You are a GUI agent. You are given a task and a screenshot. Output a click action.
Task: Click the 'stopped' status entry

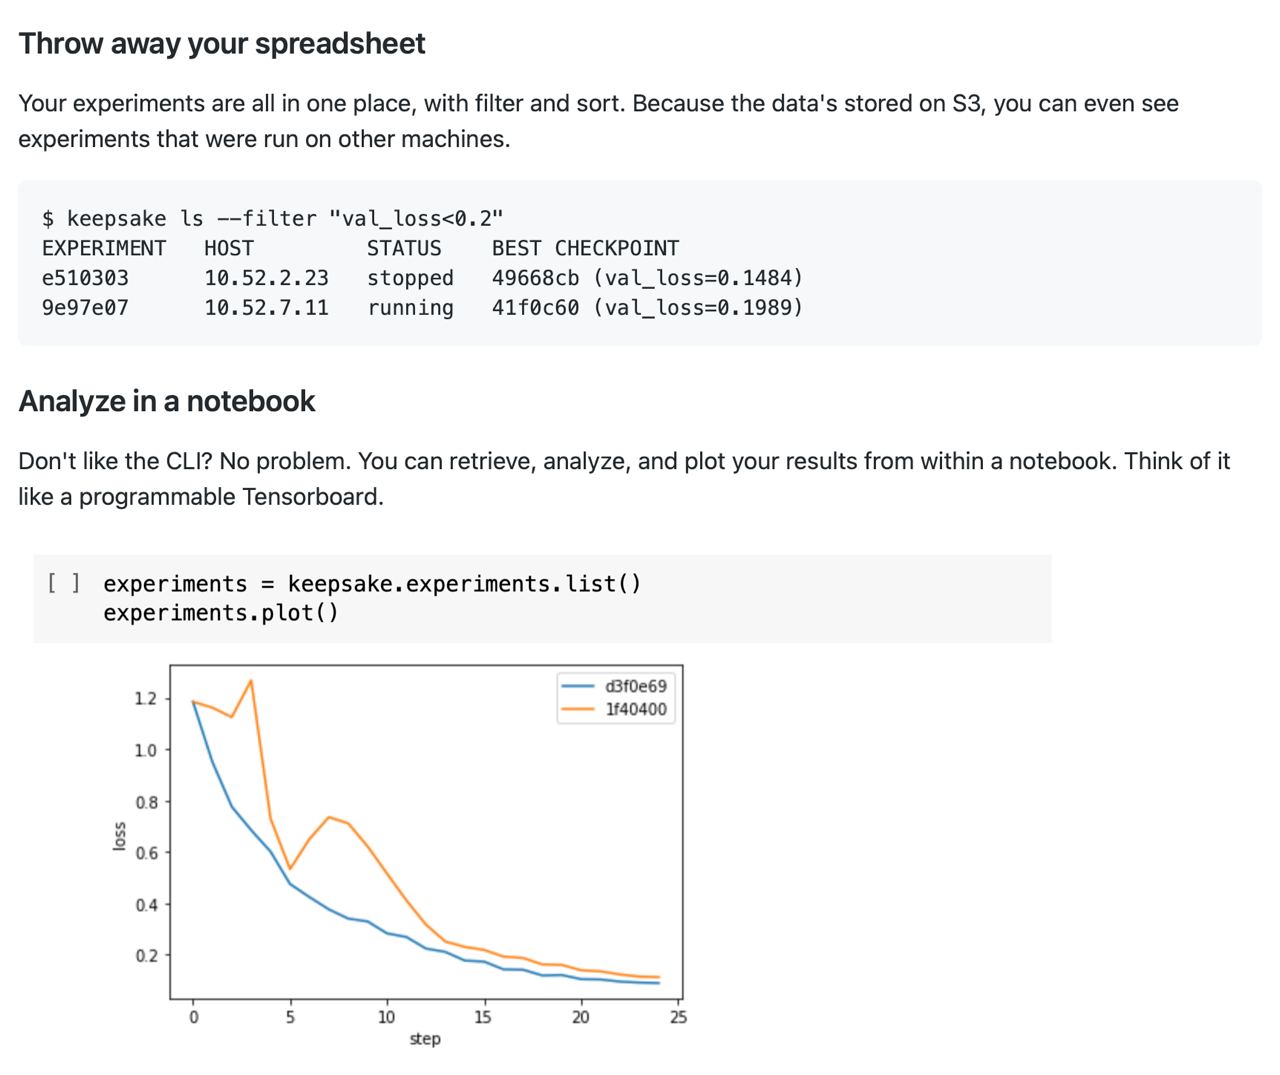(410, 278)
